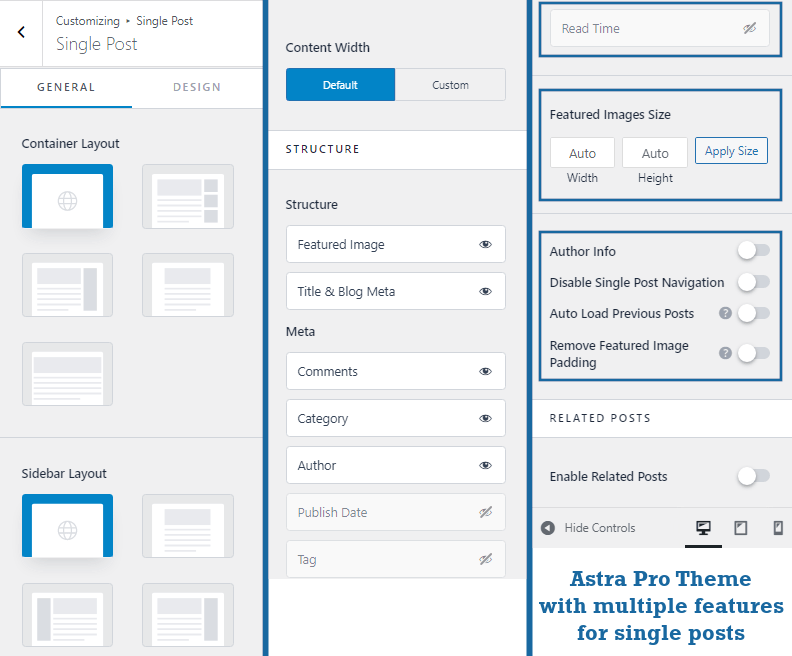Show the Read Time meta item
This screenshot has height=656, width=792.
(750, 28)
